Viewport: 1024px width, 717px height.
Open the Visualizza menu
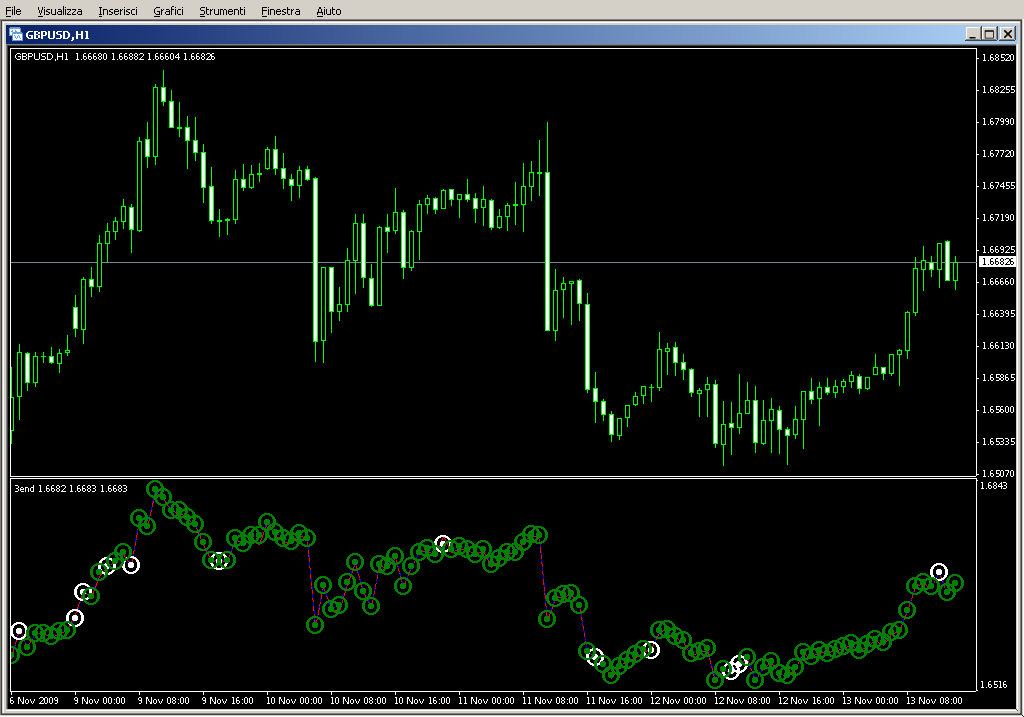60,11
